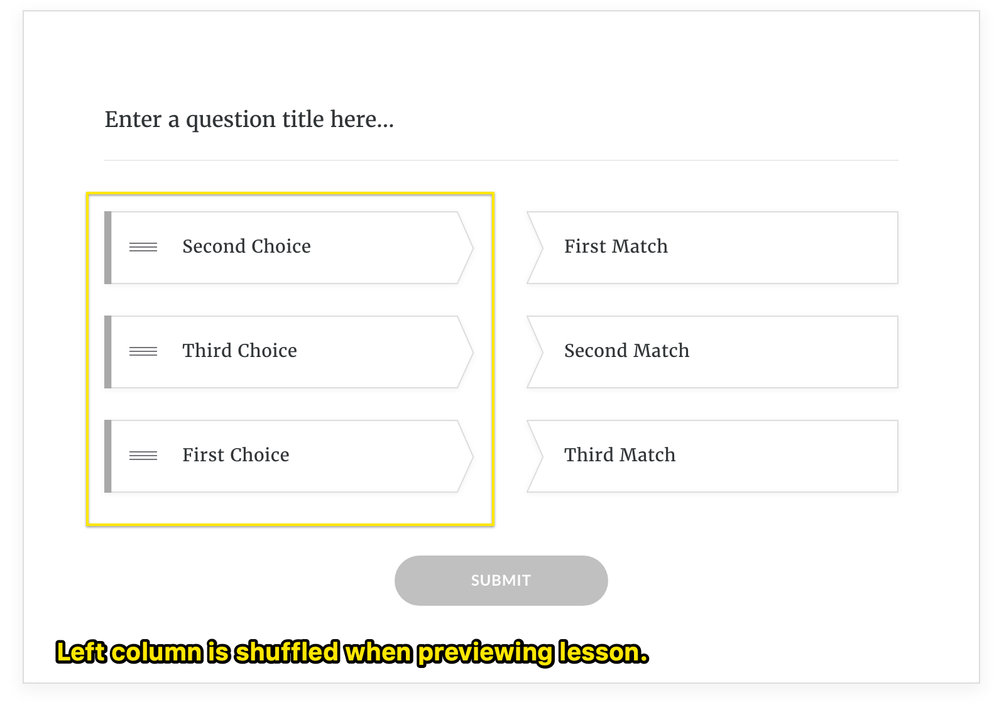Select the 'Third Choice' label text
This screenshot has height=719, width=999.
pos(239,351)
